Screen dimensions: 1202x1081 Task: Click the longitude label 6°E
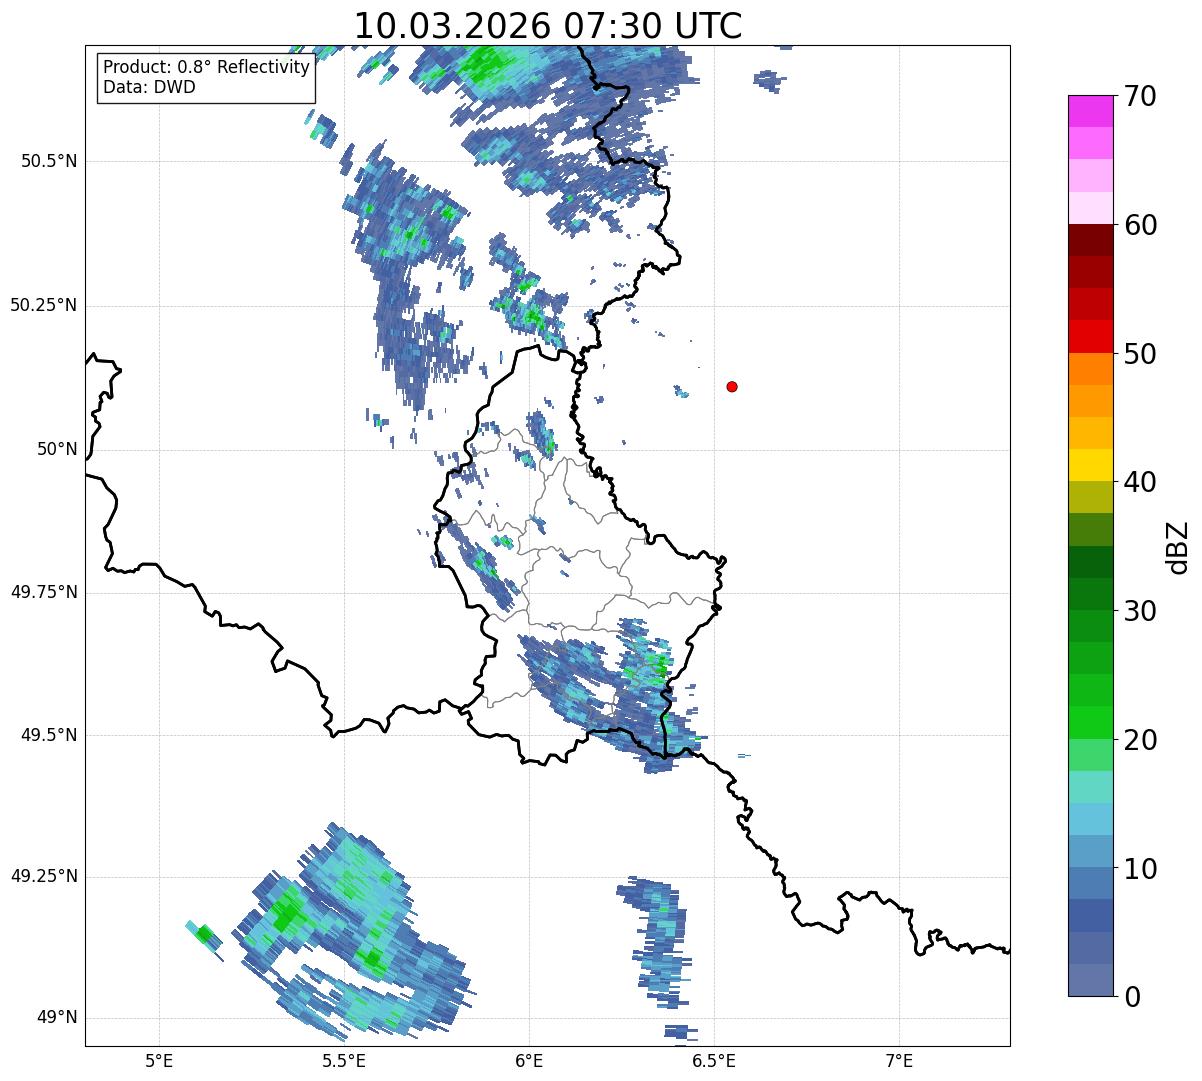pyautogui.click(x=529, y=1060)
